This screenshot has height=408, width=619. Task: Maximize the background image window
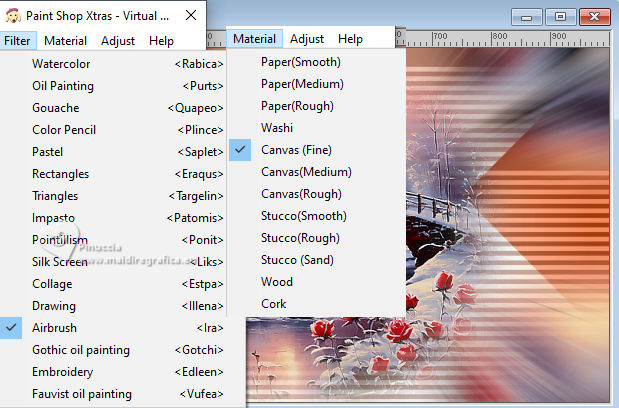coord(561,17)
